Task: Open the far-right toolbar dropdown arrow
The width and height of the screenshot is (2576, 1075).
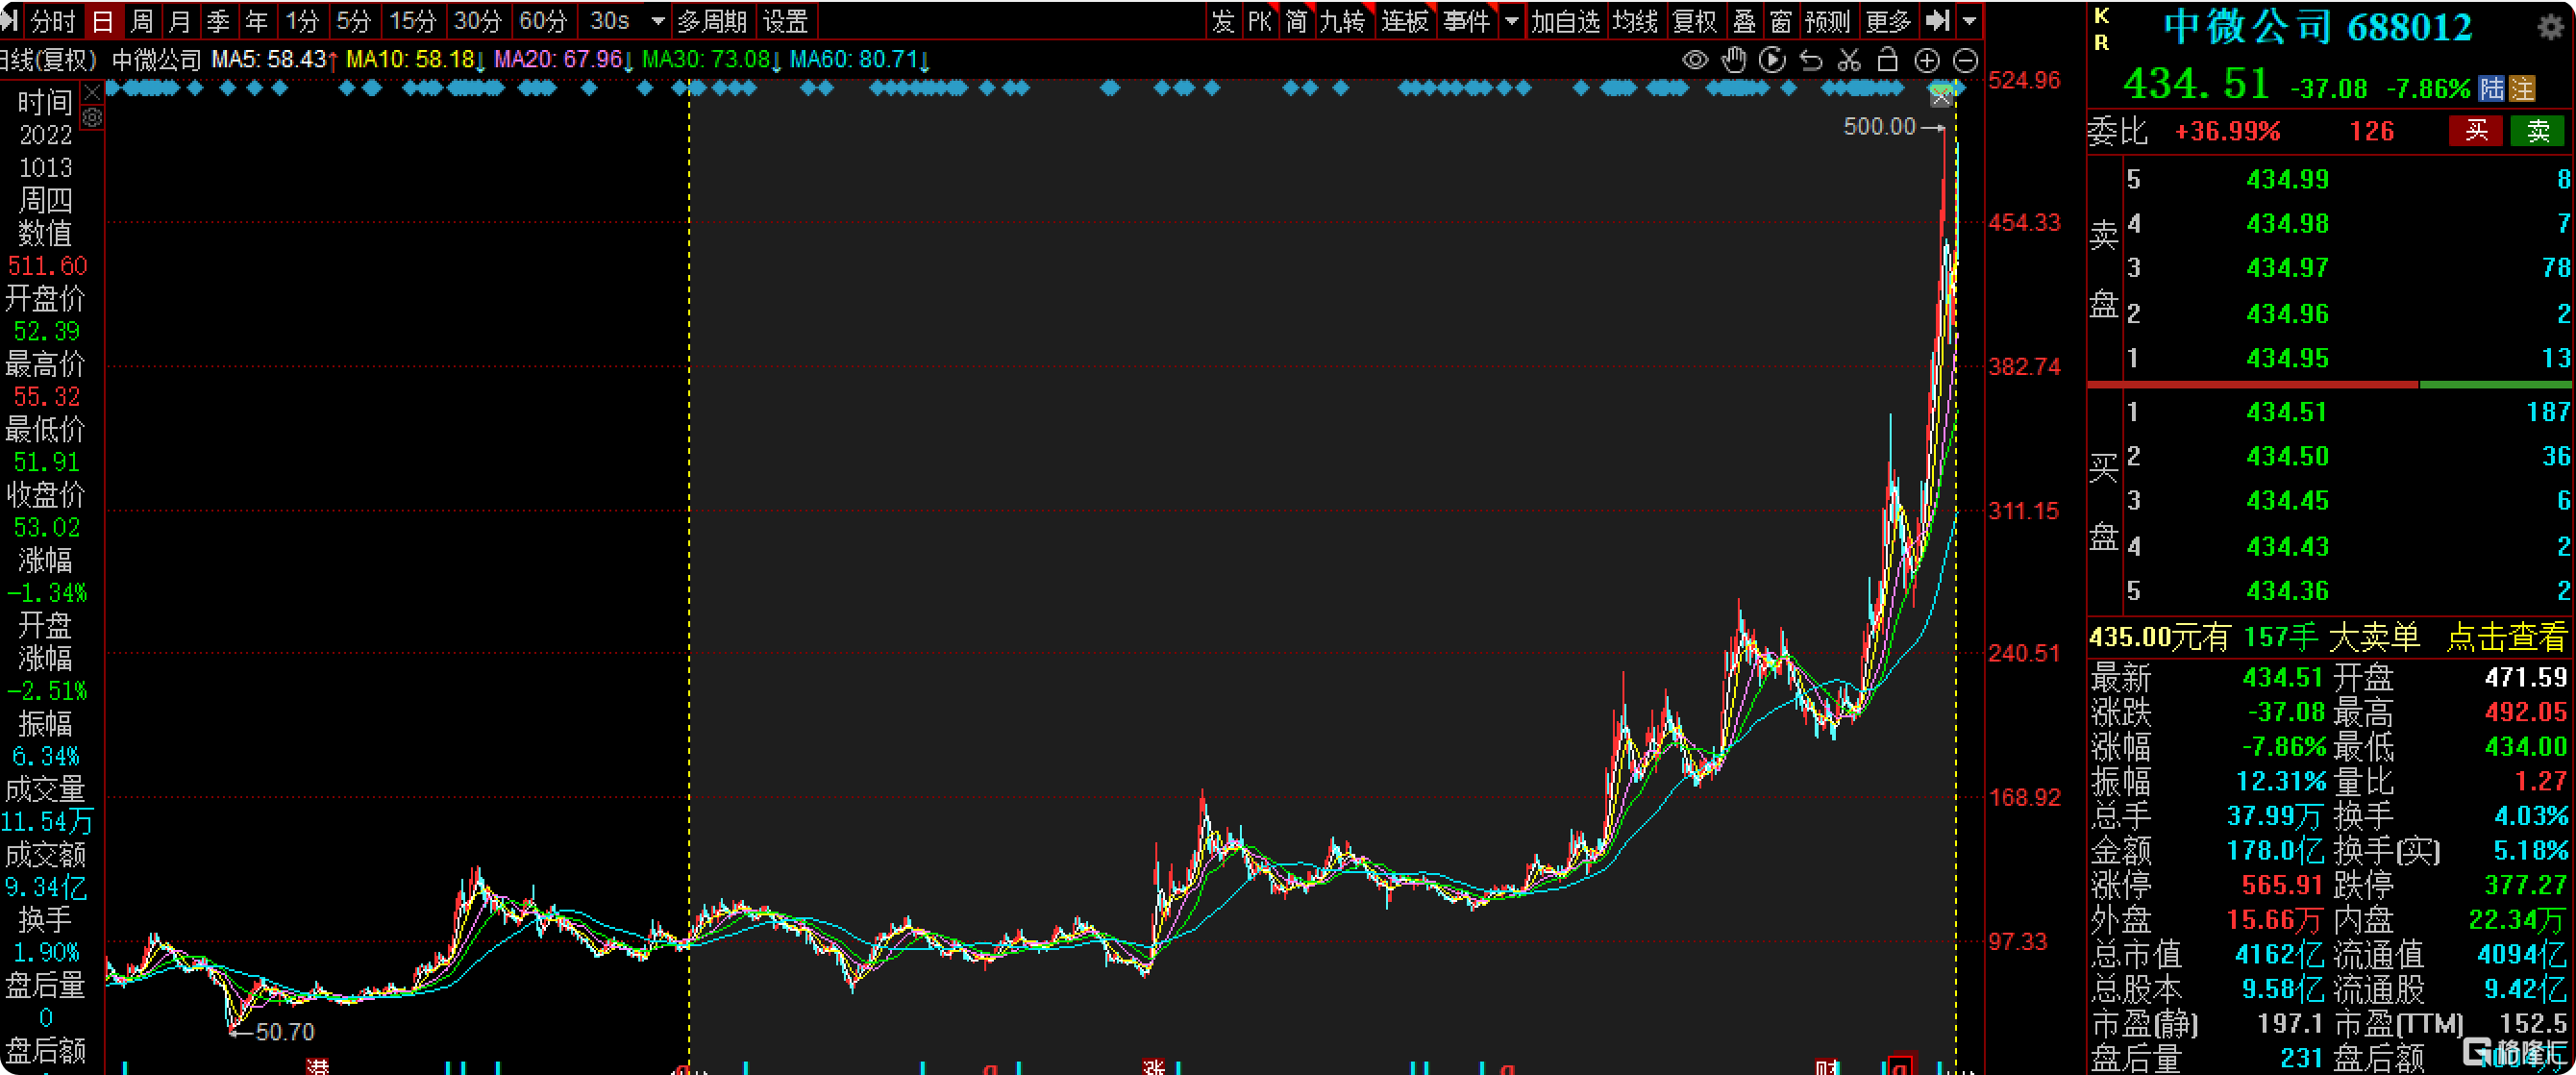Action: tap(1969, 21)
